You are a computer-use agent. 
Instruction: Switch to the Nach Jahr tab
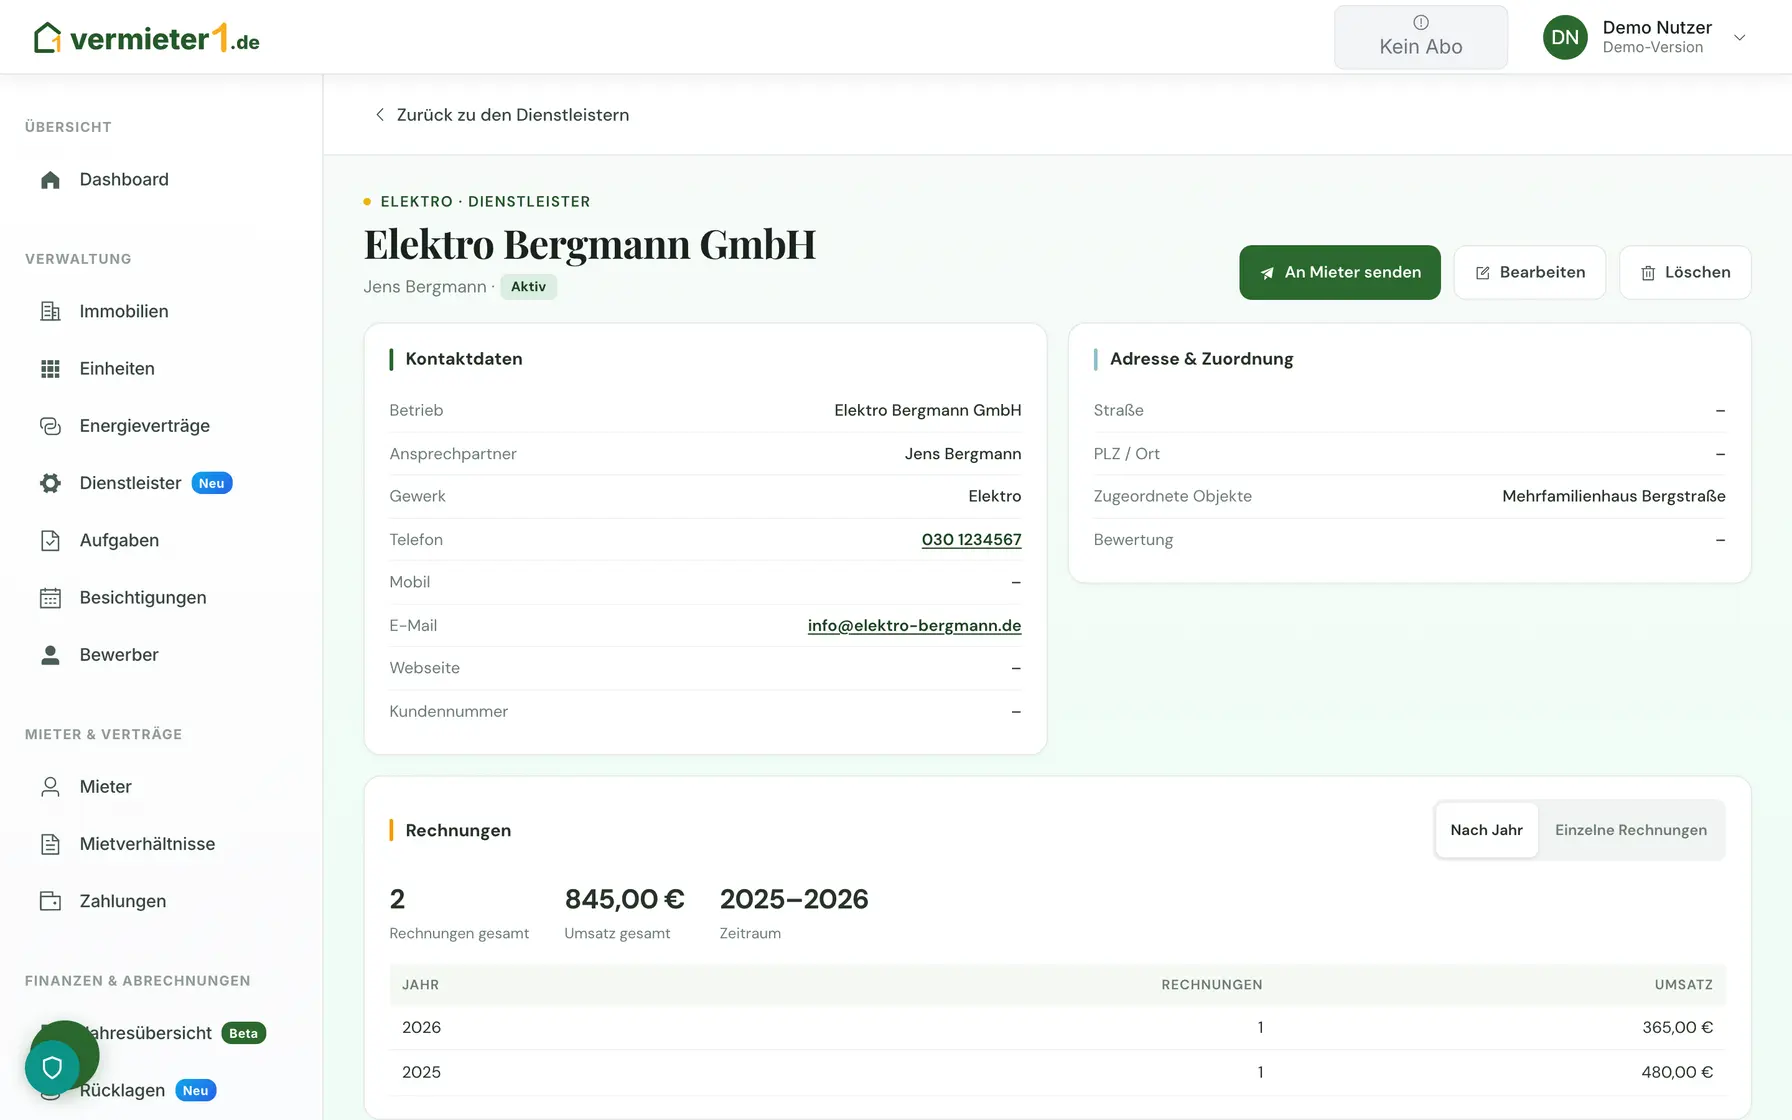pos(1486,830)
